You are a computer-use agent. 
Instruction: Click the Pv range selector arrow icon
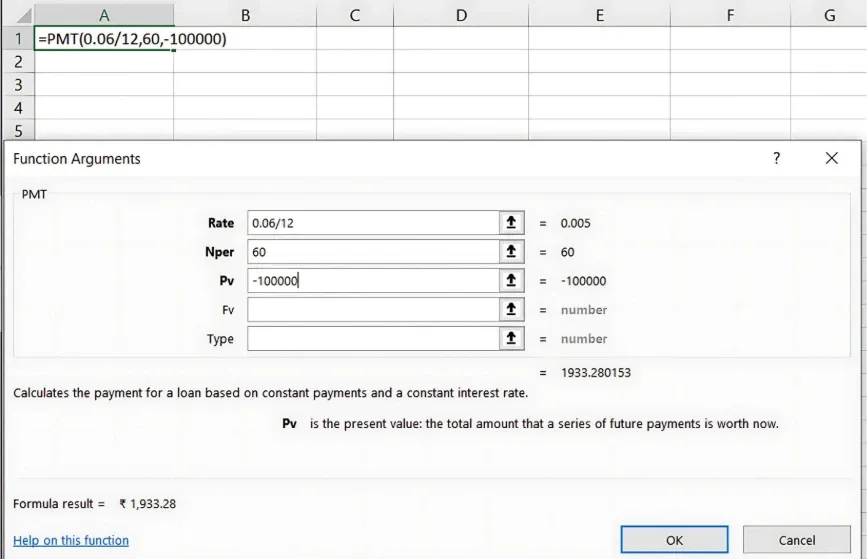(511, 281)
